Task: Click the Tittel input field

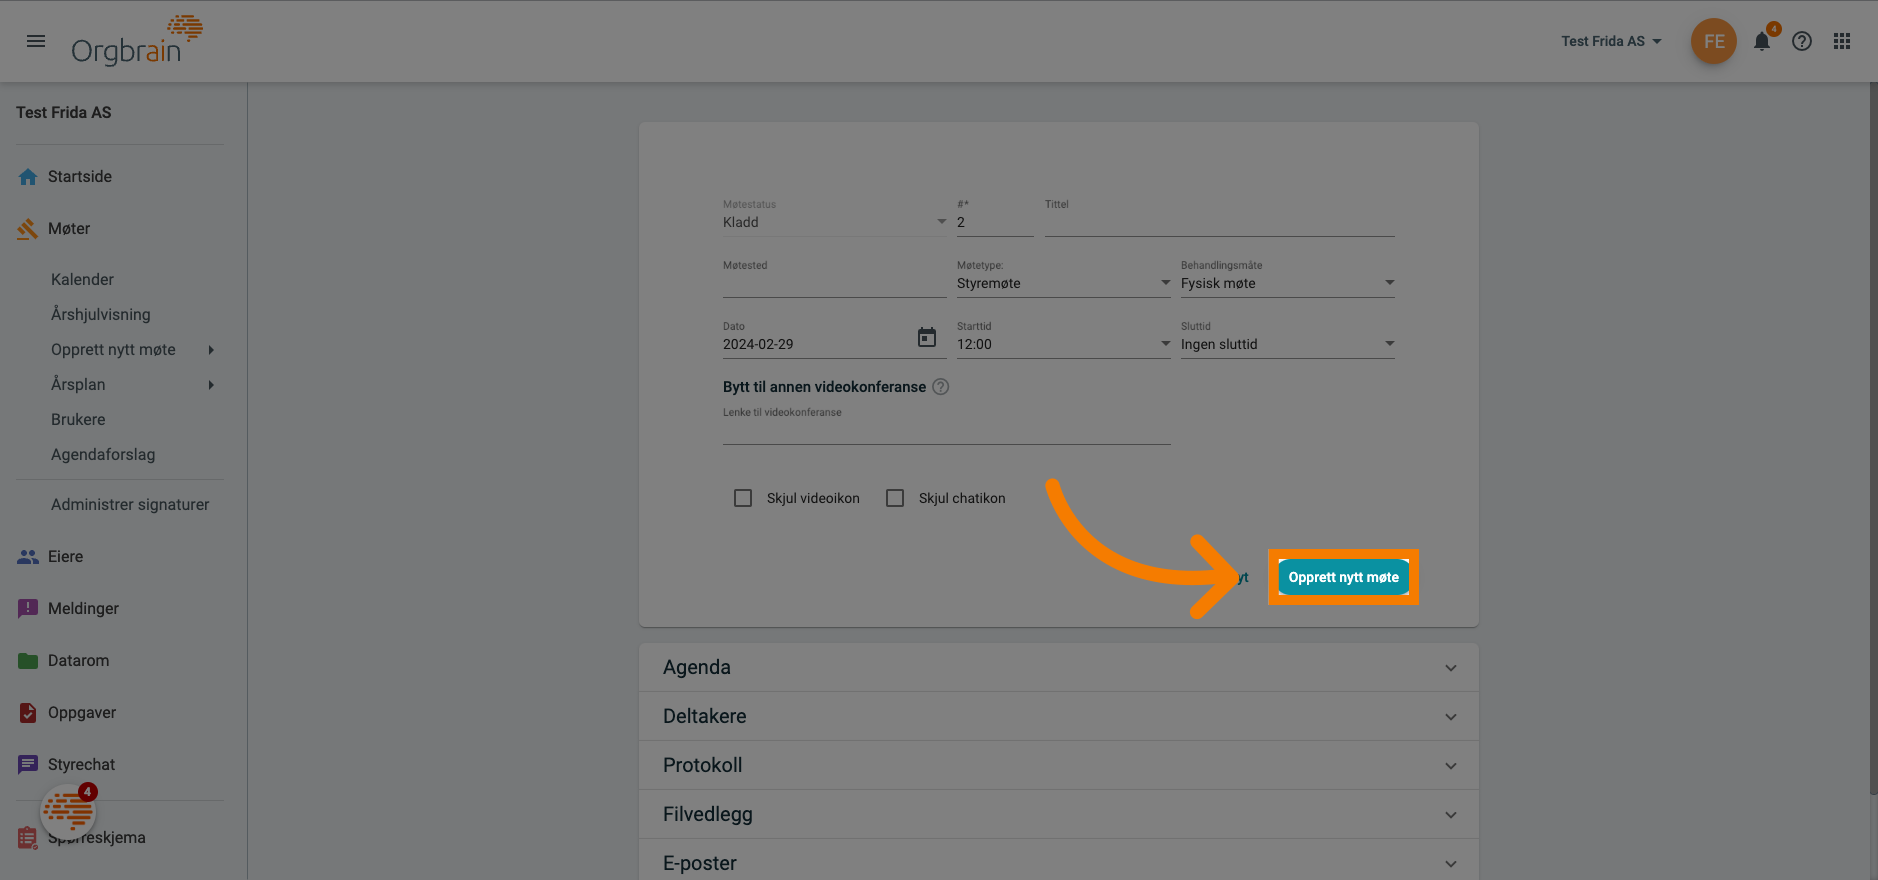Action: coord(1219,222)
